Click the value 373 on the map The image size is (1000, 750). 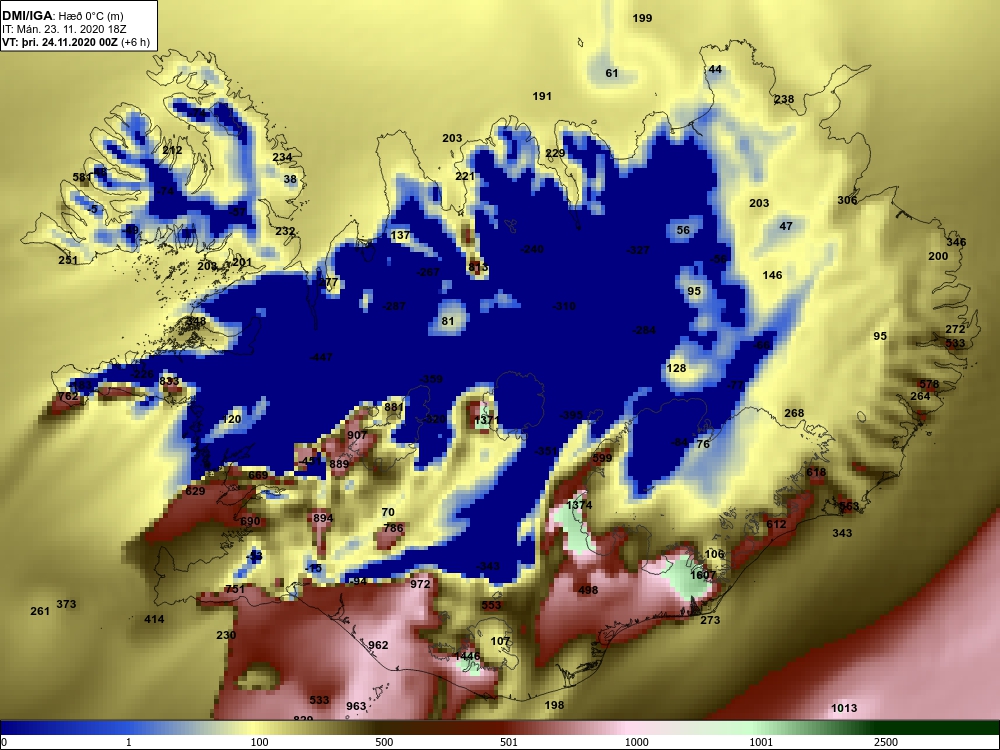[x=66, y=604]
